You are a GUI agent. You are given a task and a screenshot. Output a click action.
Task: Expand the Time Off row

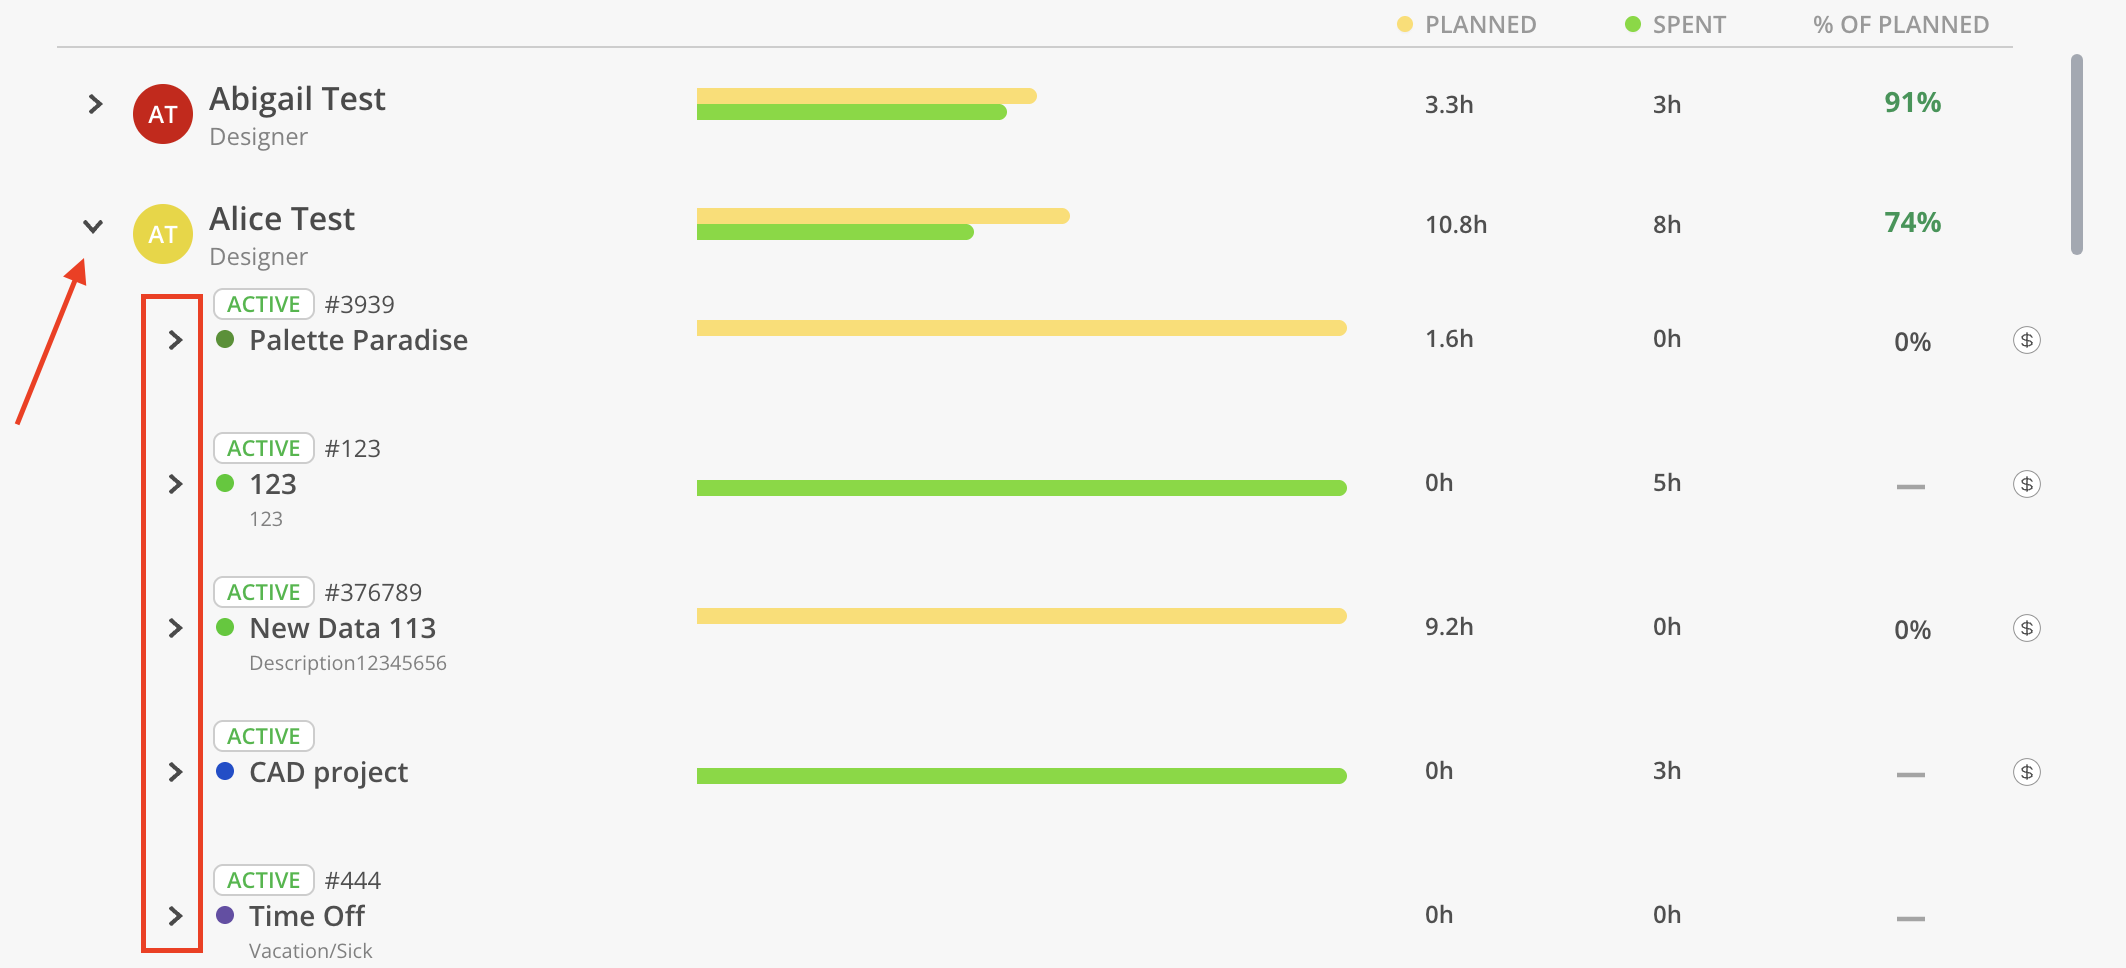(x=175, y=916)
